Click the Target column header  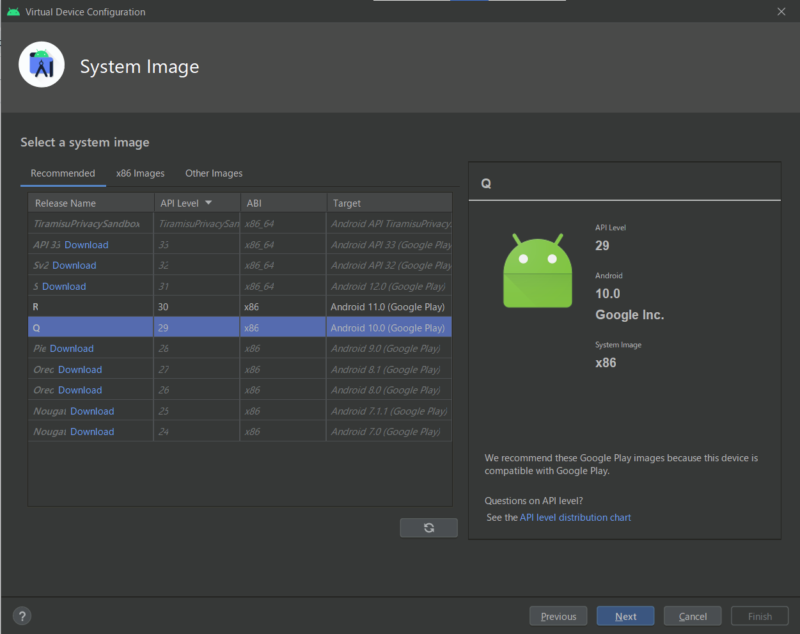pos(347,203)
